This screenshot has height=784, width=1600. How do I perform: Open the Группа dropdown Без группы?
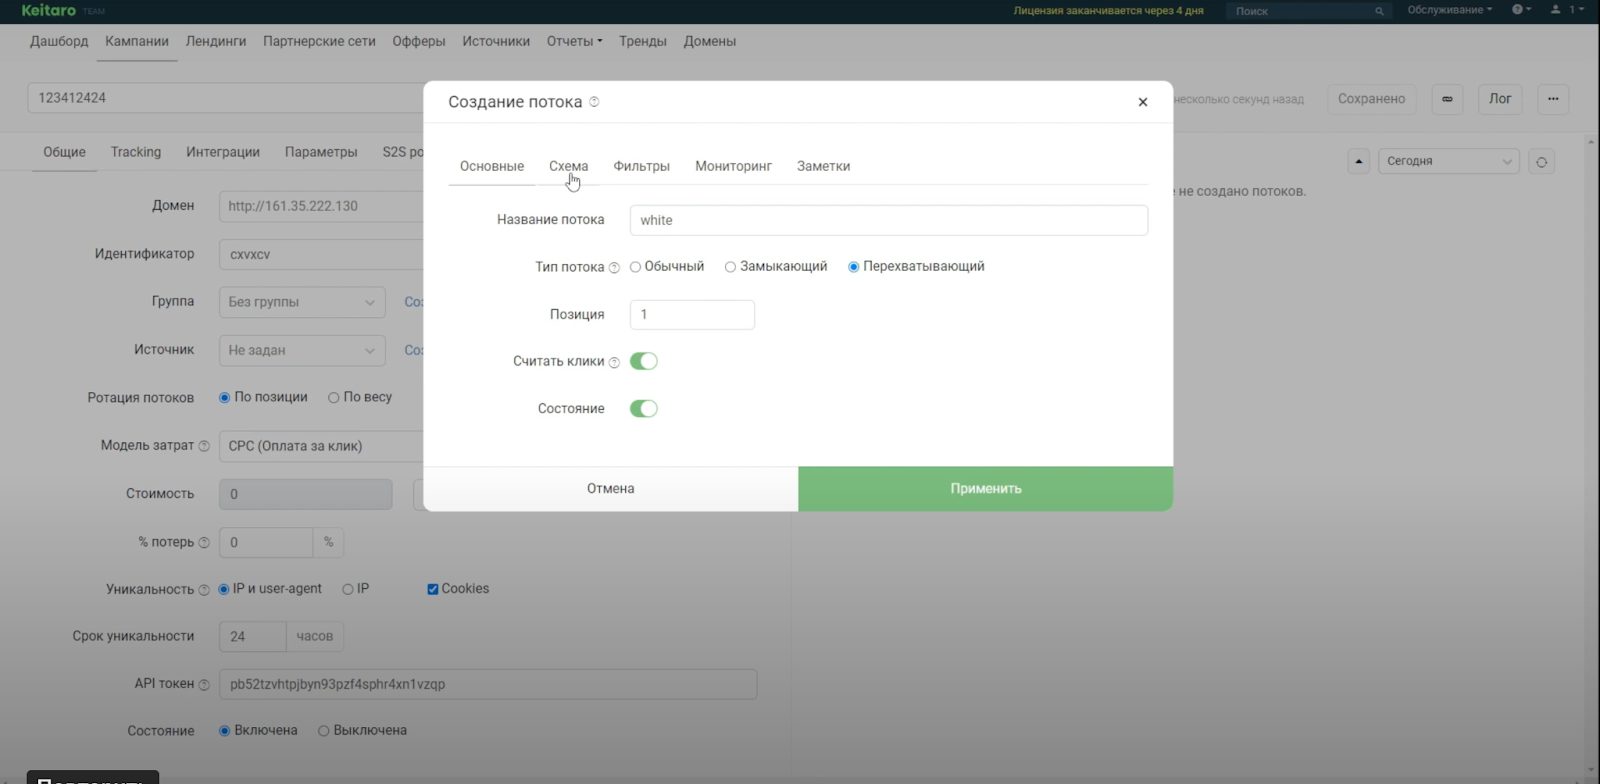302,302
